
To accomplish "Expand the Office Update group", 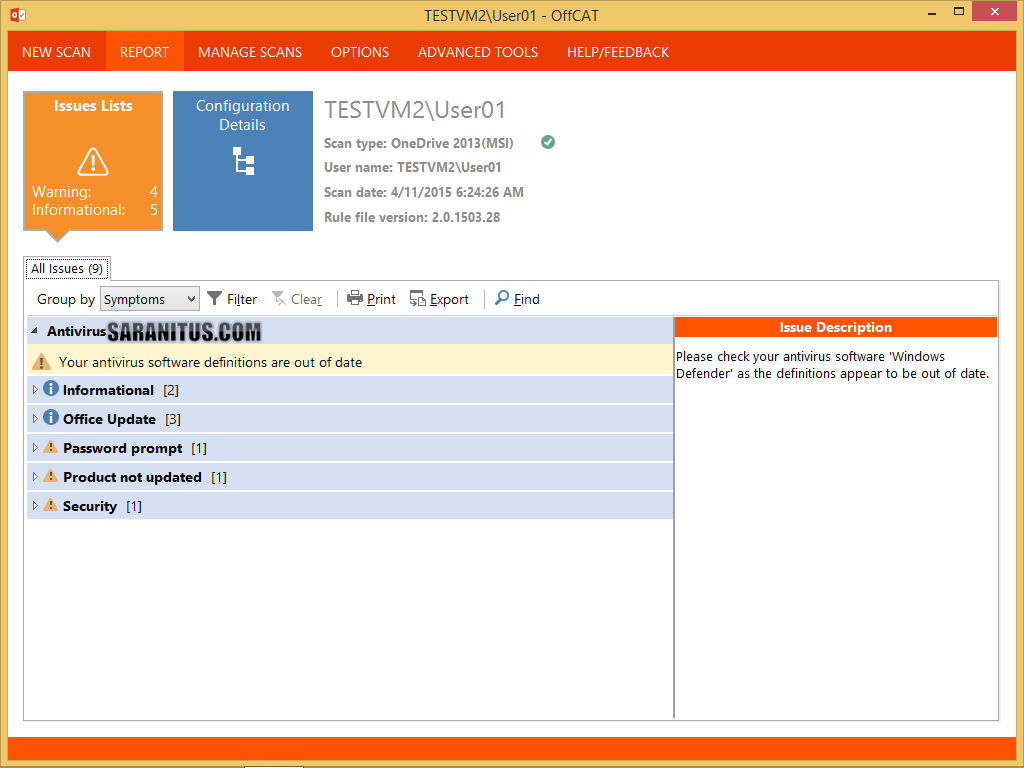I will [35, 419].
